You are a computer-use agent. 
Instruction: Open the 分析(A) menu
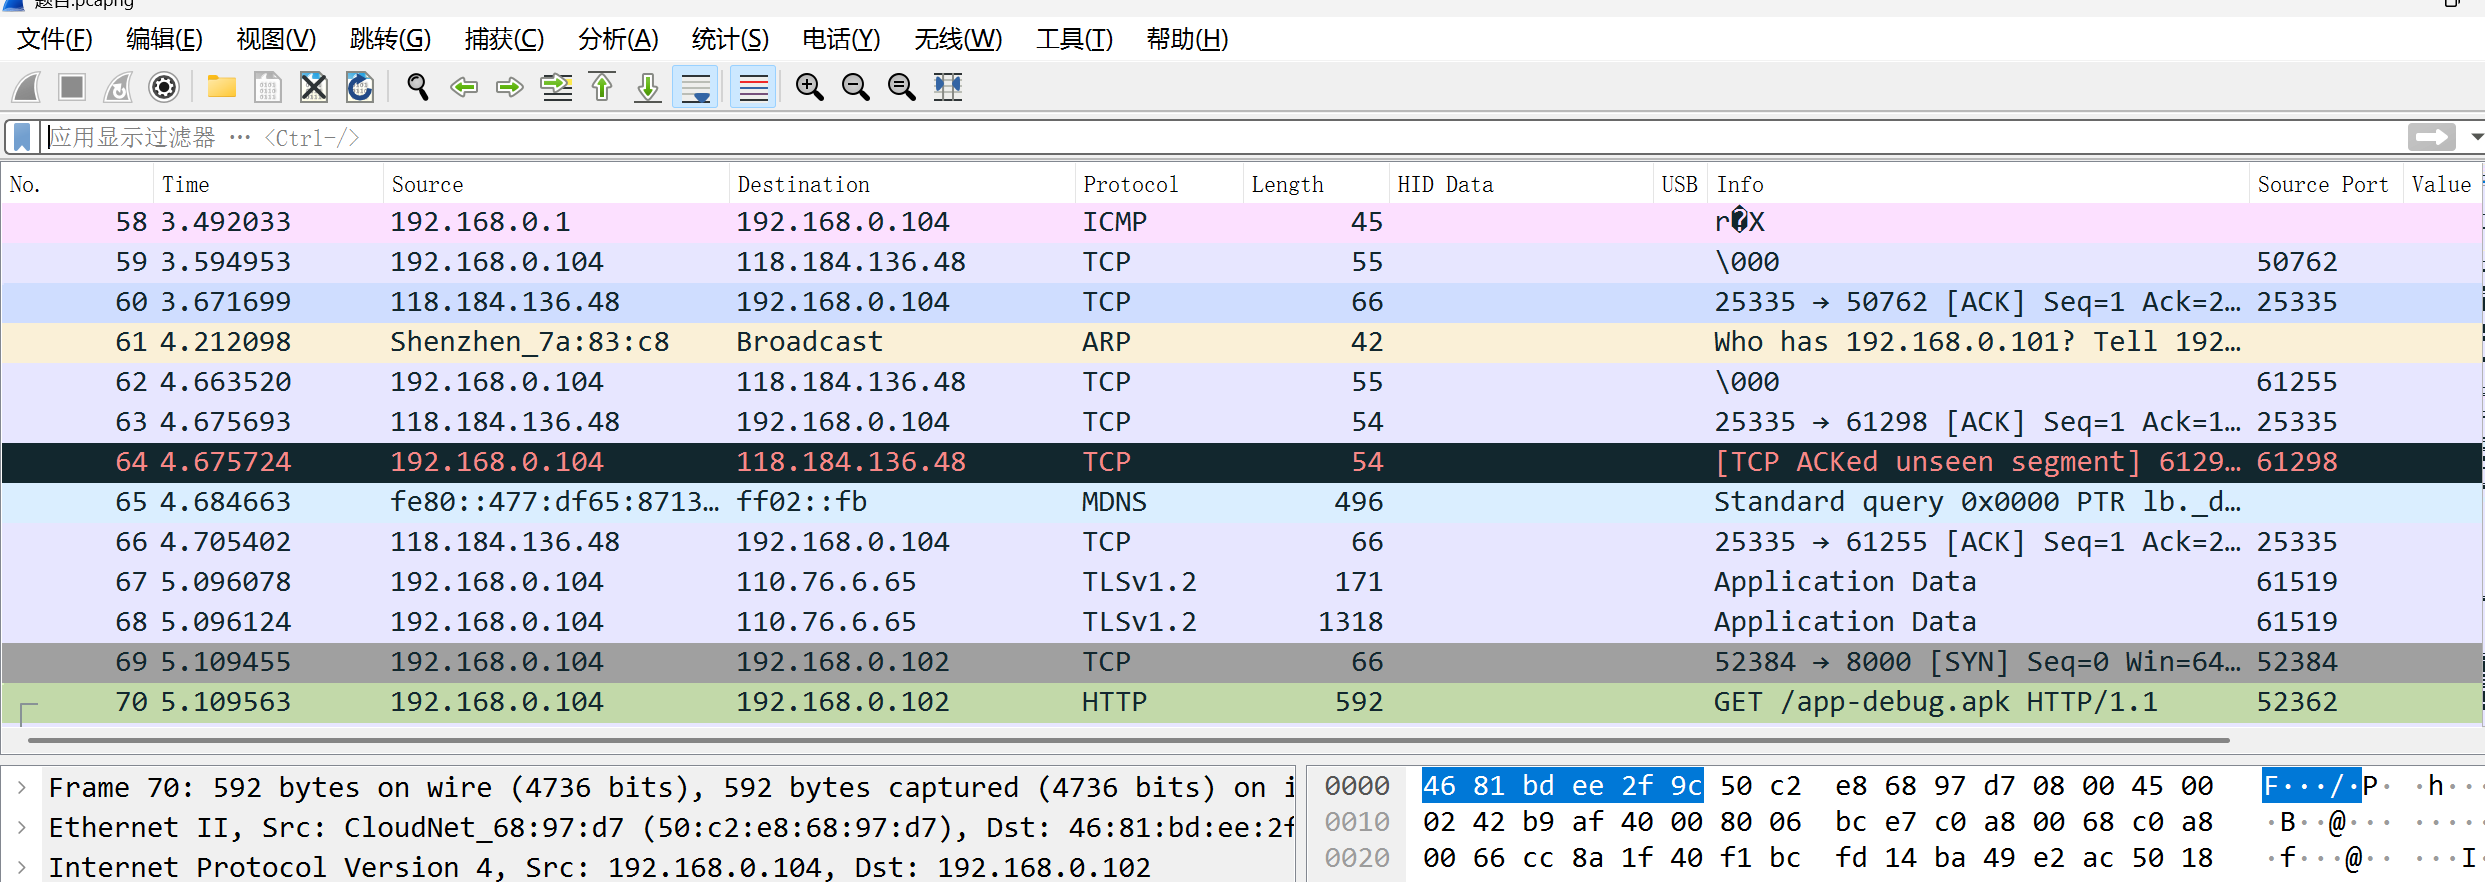click(617, 39)
